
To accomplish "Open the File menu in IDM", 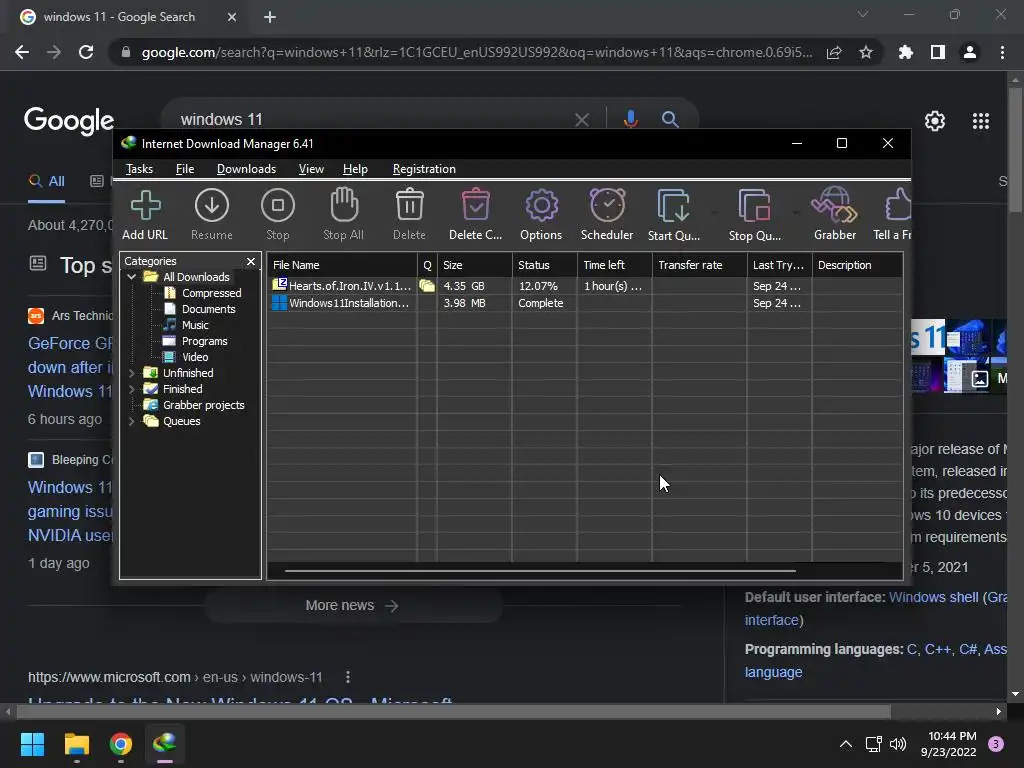I will pyautogui.click(x=185, y=169).
